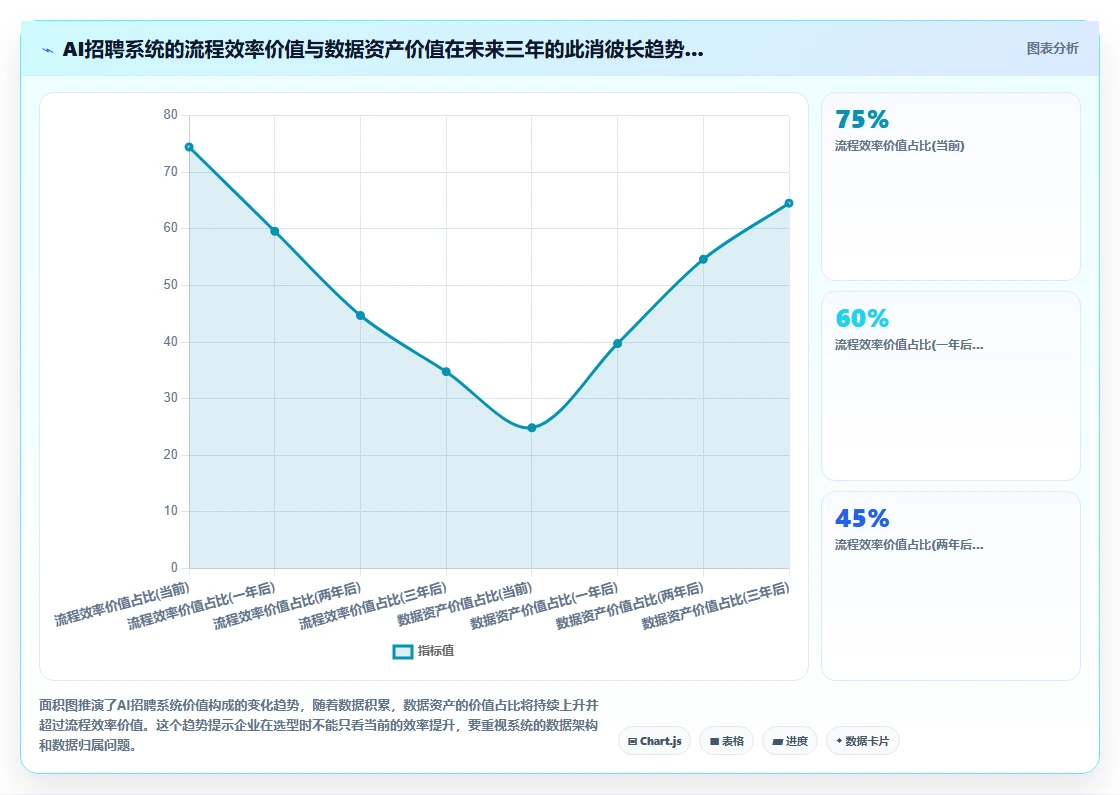Click the y-axis value 50
1120x795 pixels.
pos(170,284)
